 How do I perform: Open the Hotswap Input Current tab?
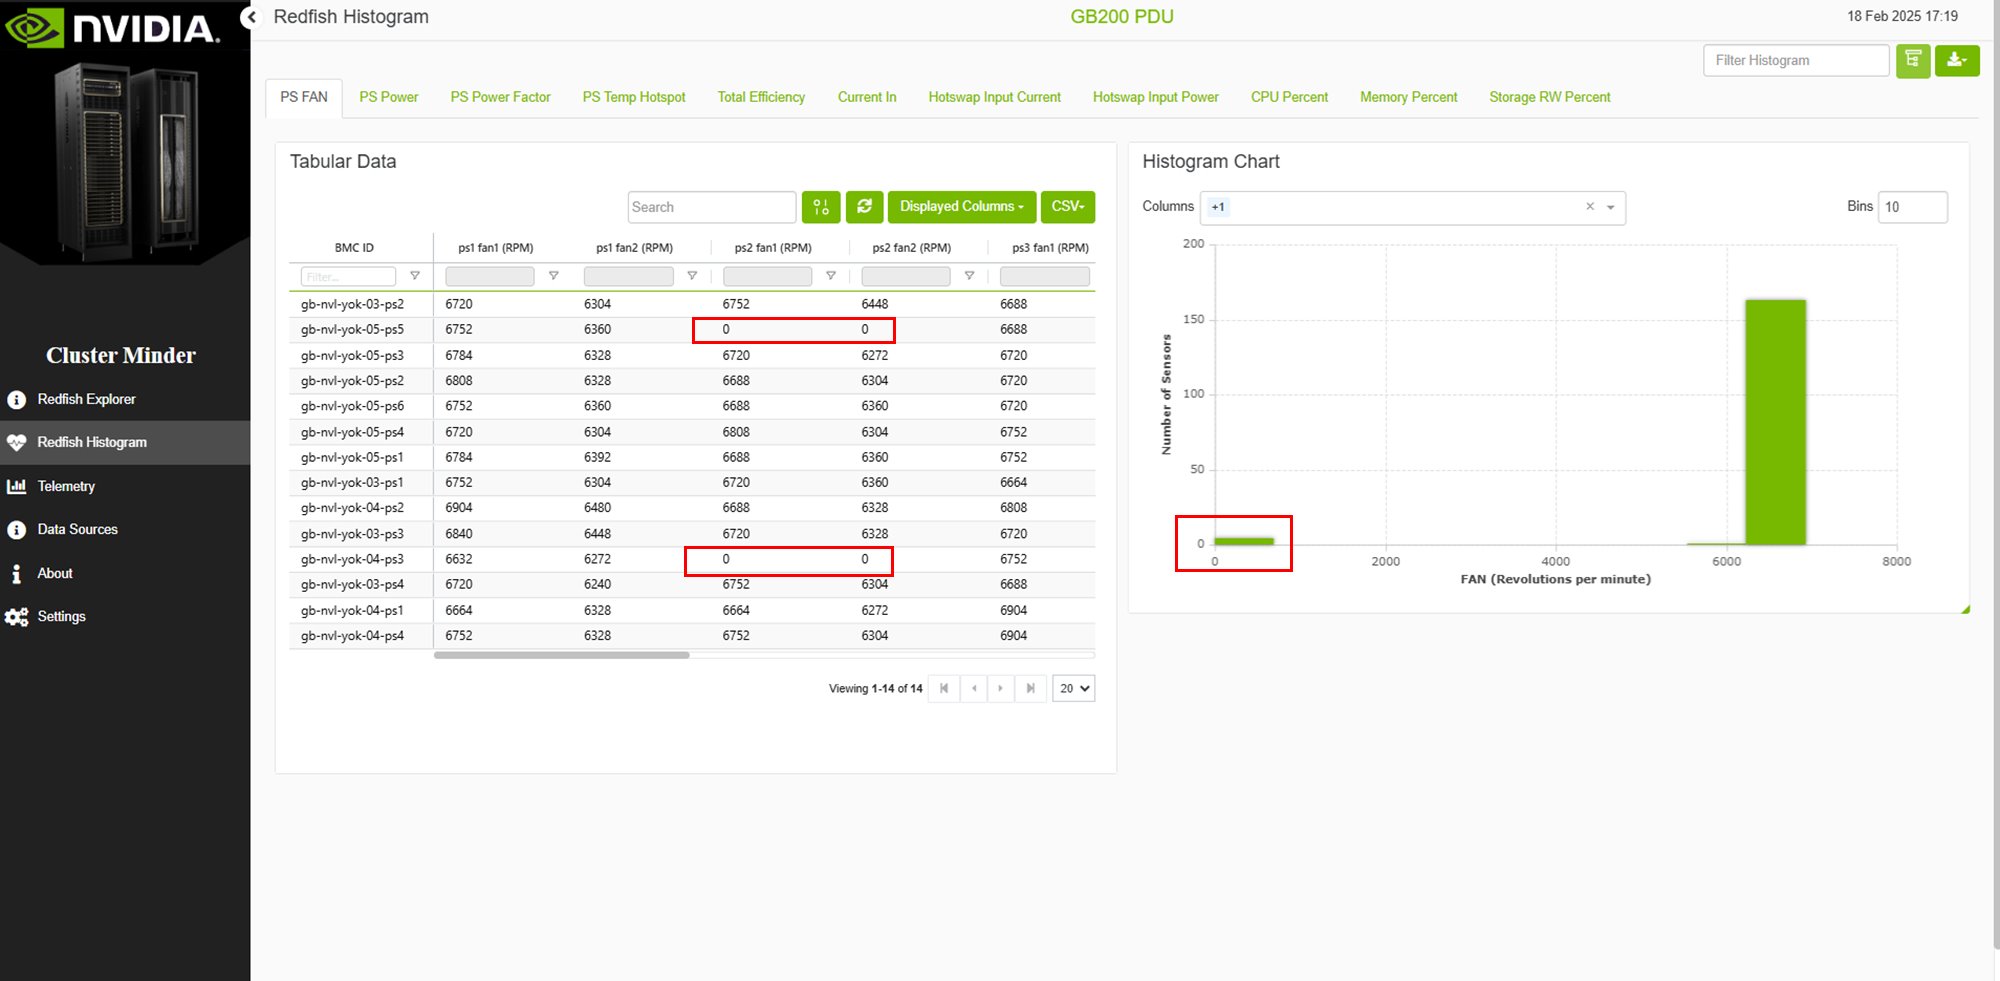995,98
